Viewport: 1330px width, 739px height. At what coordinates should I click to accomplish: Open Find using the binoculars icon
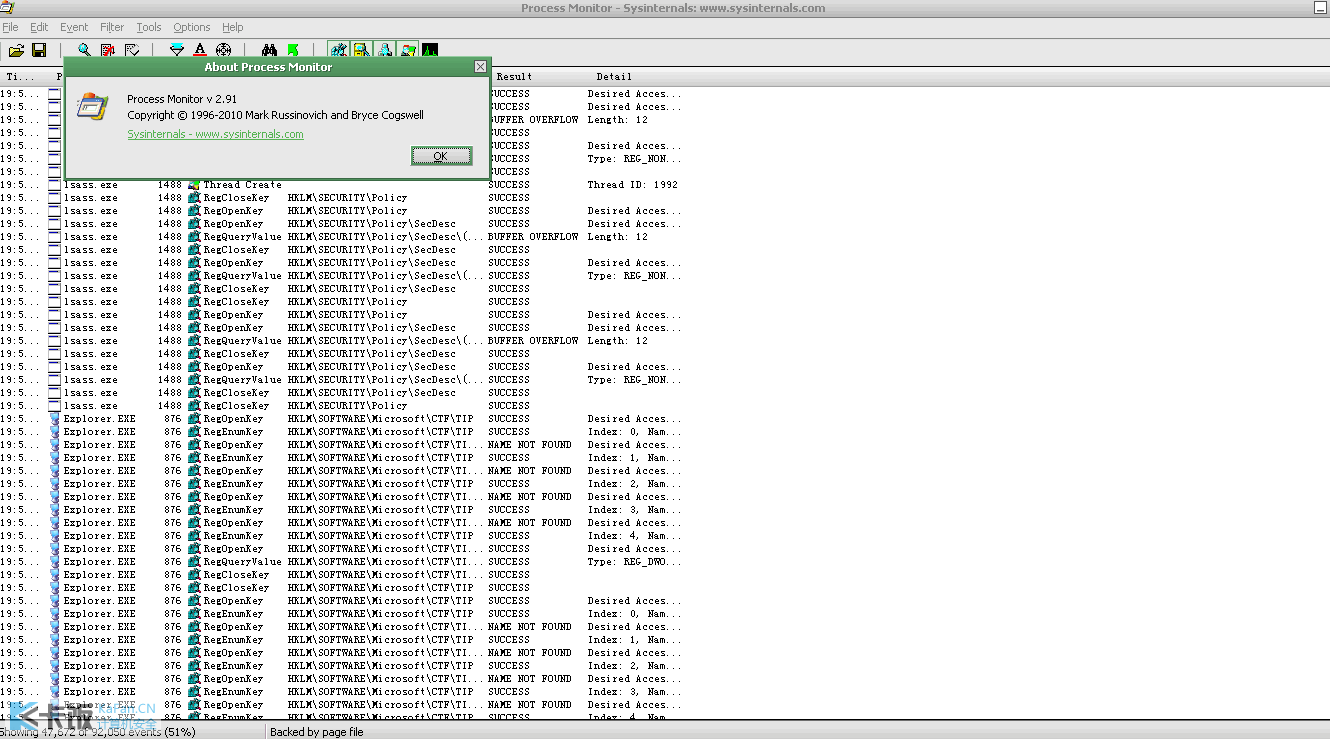pos(270,50)
